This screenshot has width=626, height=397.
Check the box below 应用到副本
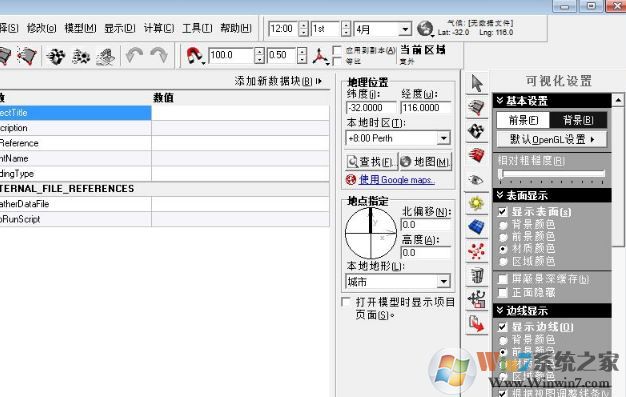tap(337, 61)
